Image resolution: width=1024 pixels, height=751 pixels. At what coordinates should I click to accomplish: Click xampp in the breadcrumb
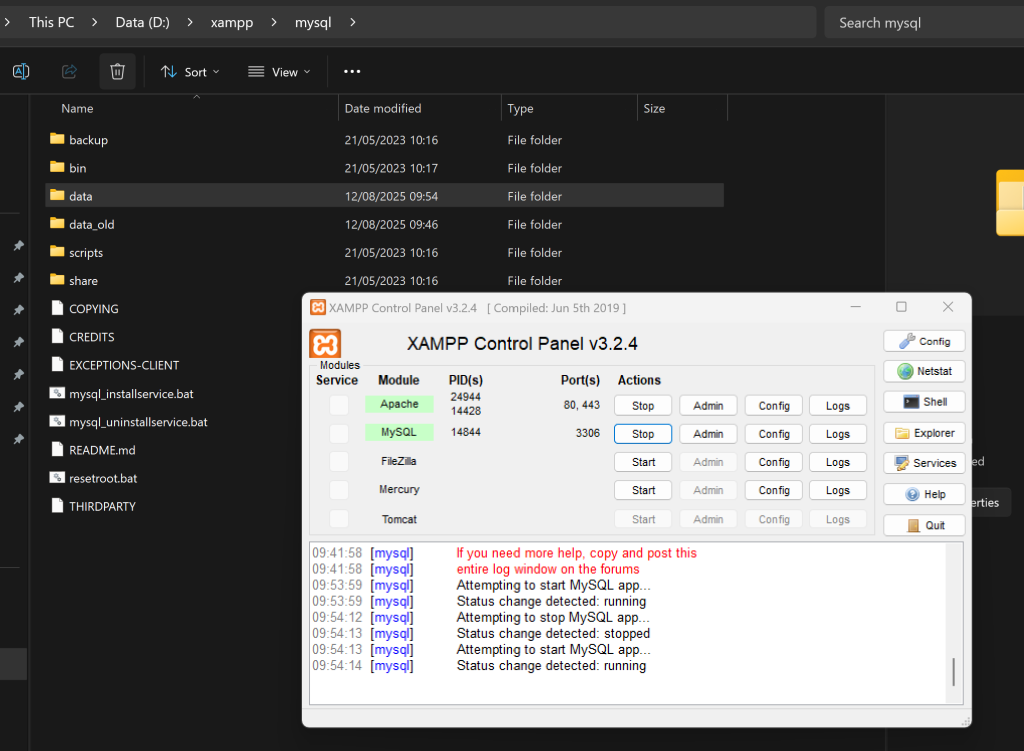coord(232,22)
